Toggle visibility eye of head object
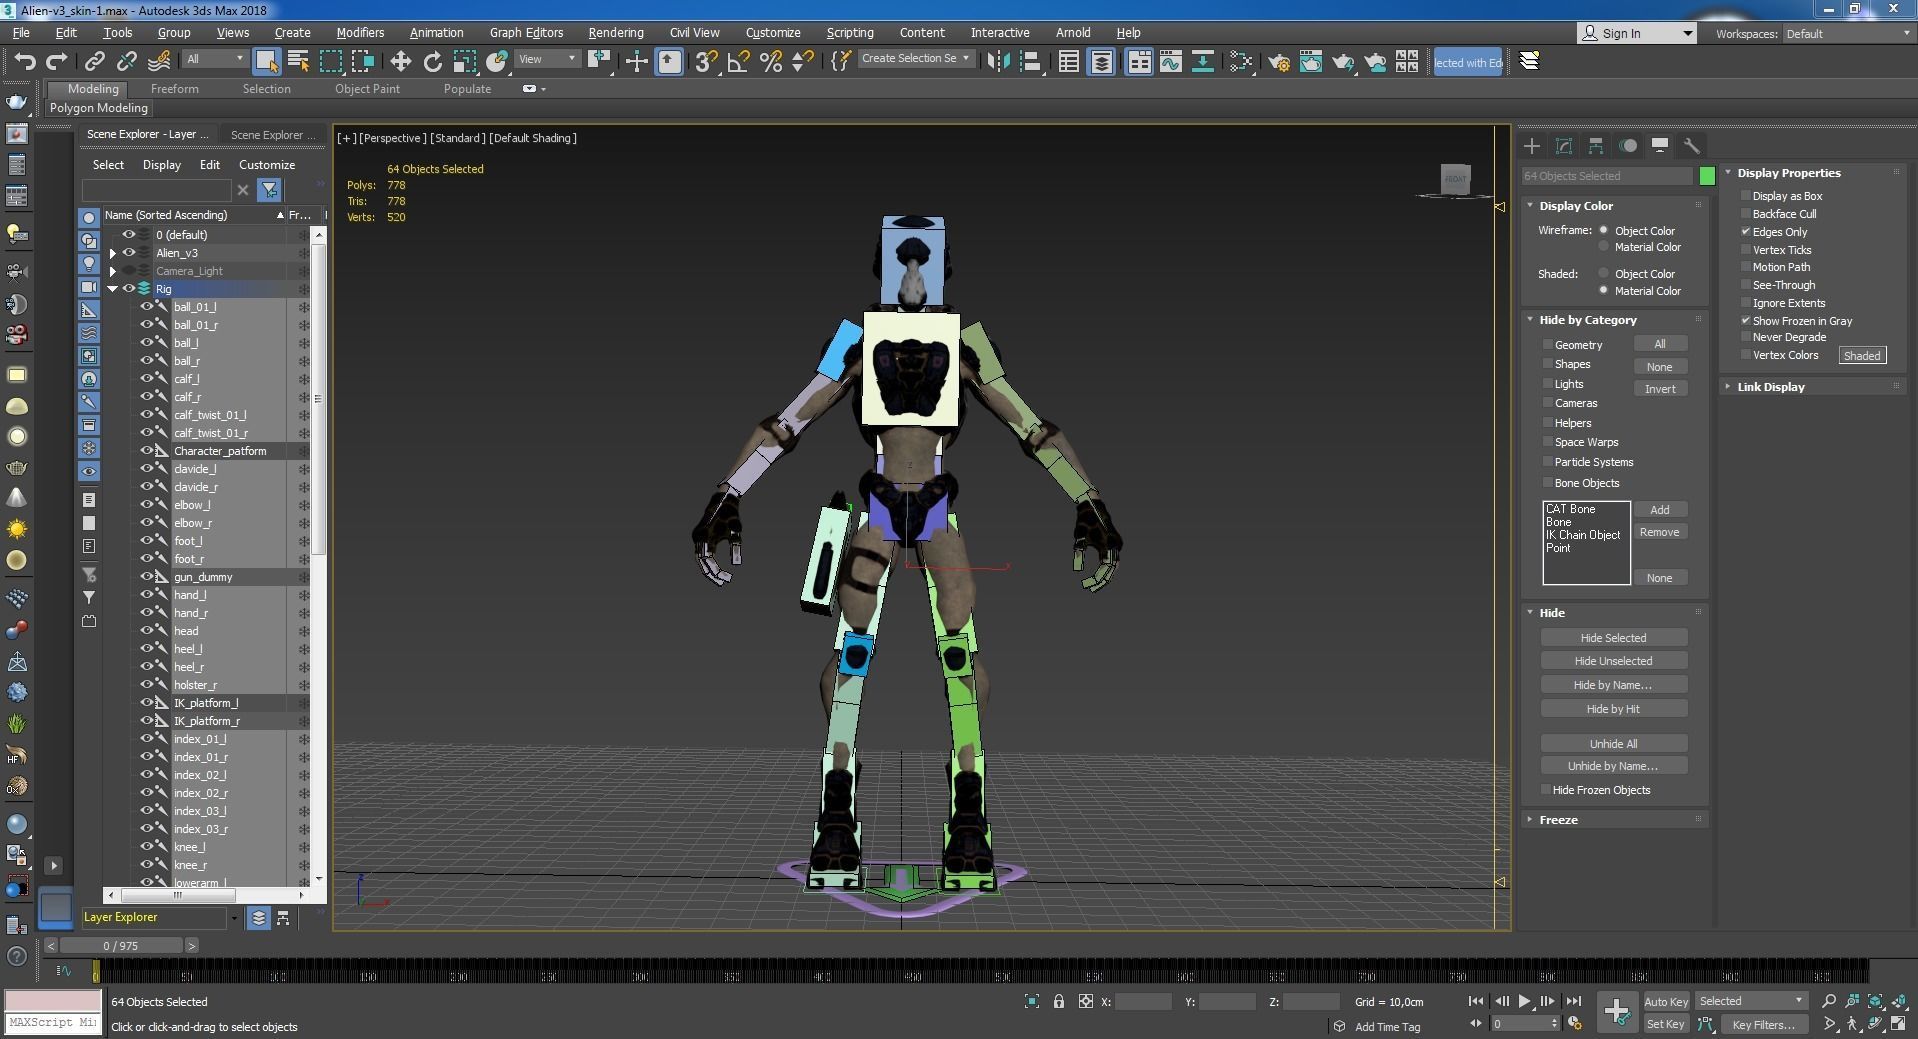Viewport: 1918px width, 1039px height. (x=147, y=631)
